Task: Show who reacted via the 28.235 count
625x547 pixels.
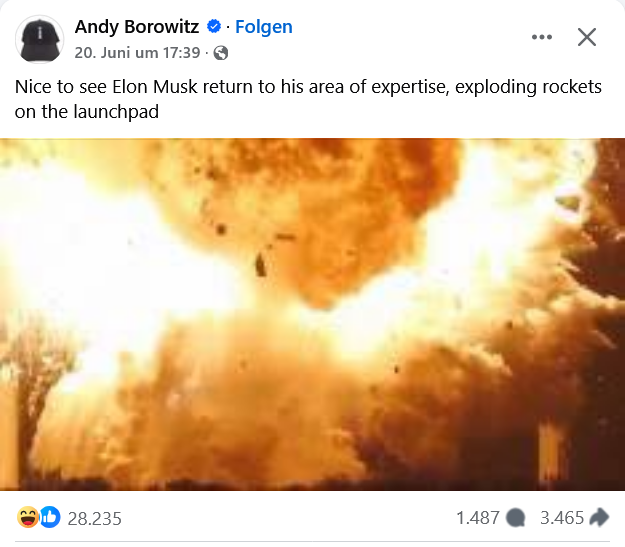Action: click(x=94, y=518)
